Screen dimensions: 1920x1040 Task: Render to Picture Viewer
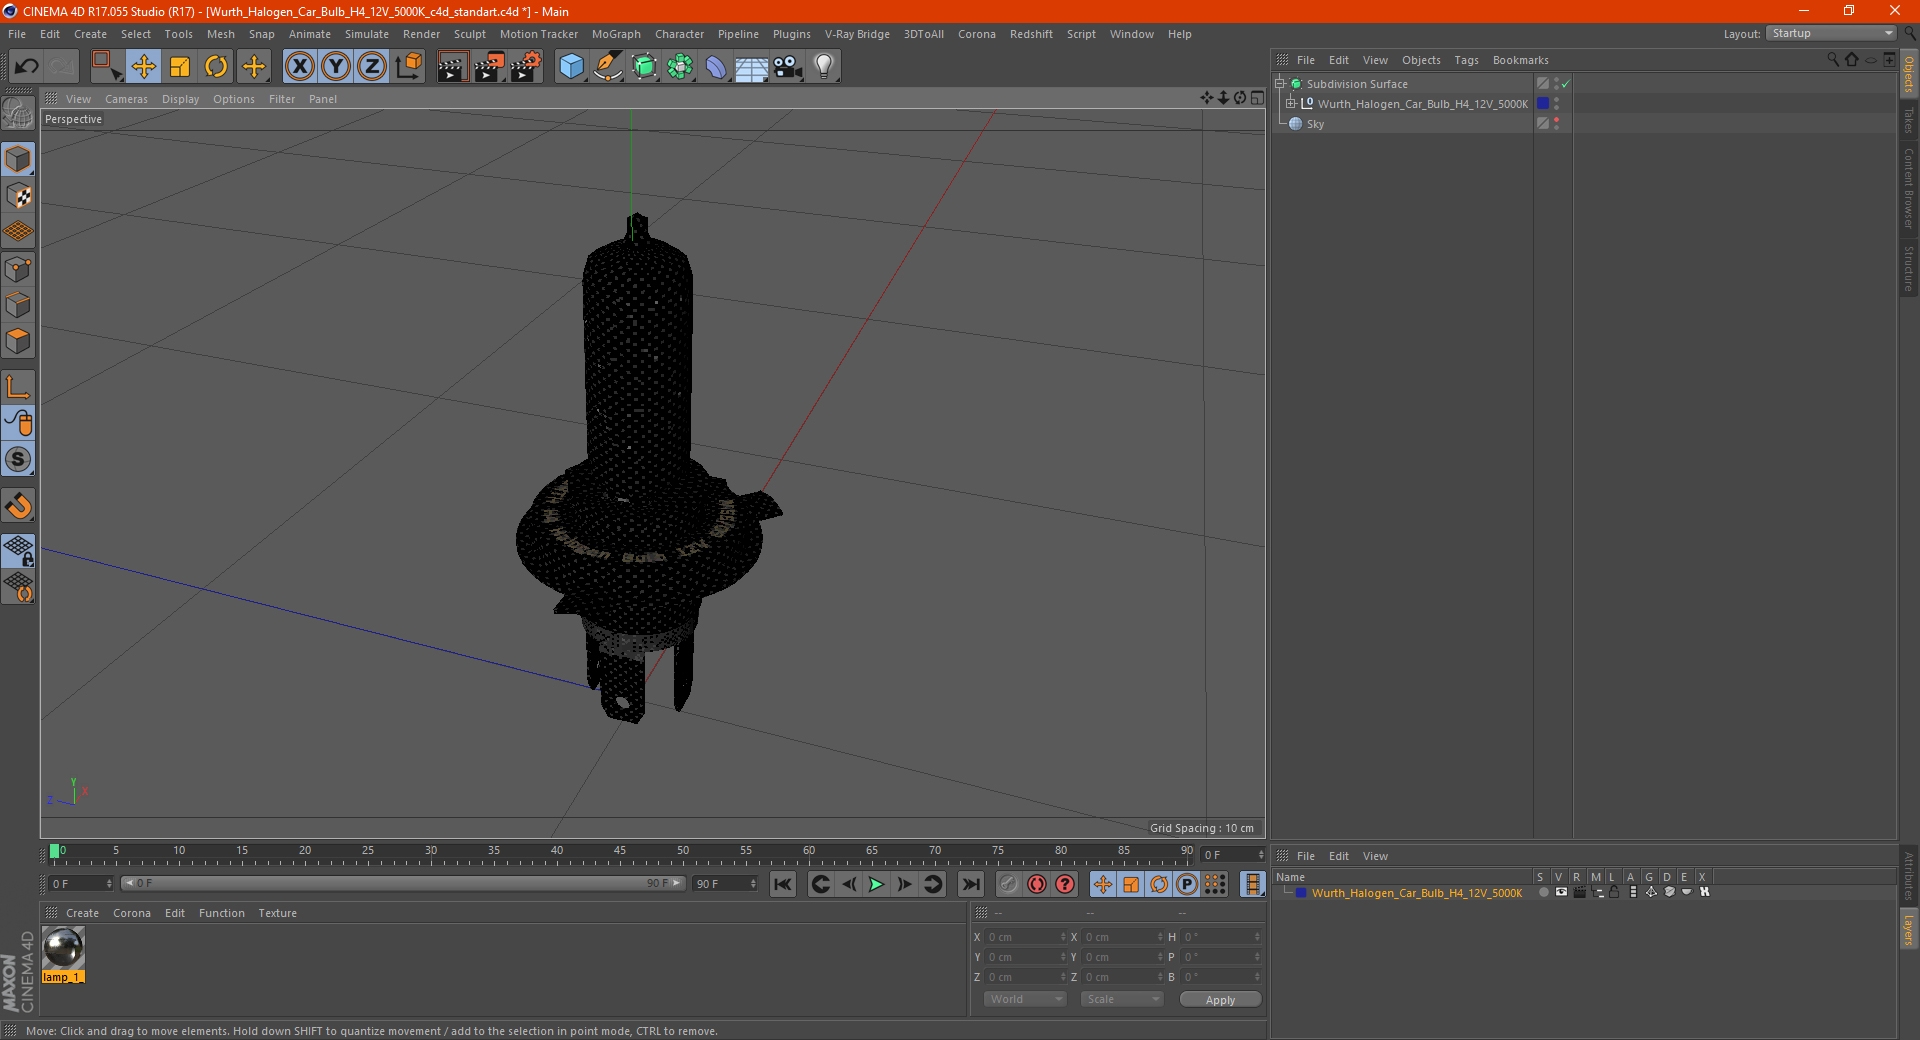pos(489,67)
